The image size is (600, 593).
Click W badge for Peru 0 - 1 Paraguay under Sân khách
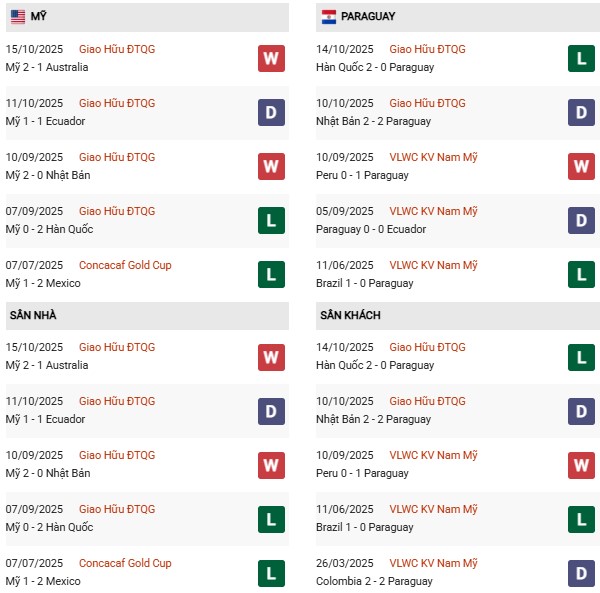[583, 464]
